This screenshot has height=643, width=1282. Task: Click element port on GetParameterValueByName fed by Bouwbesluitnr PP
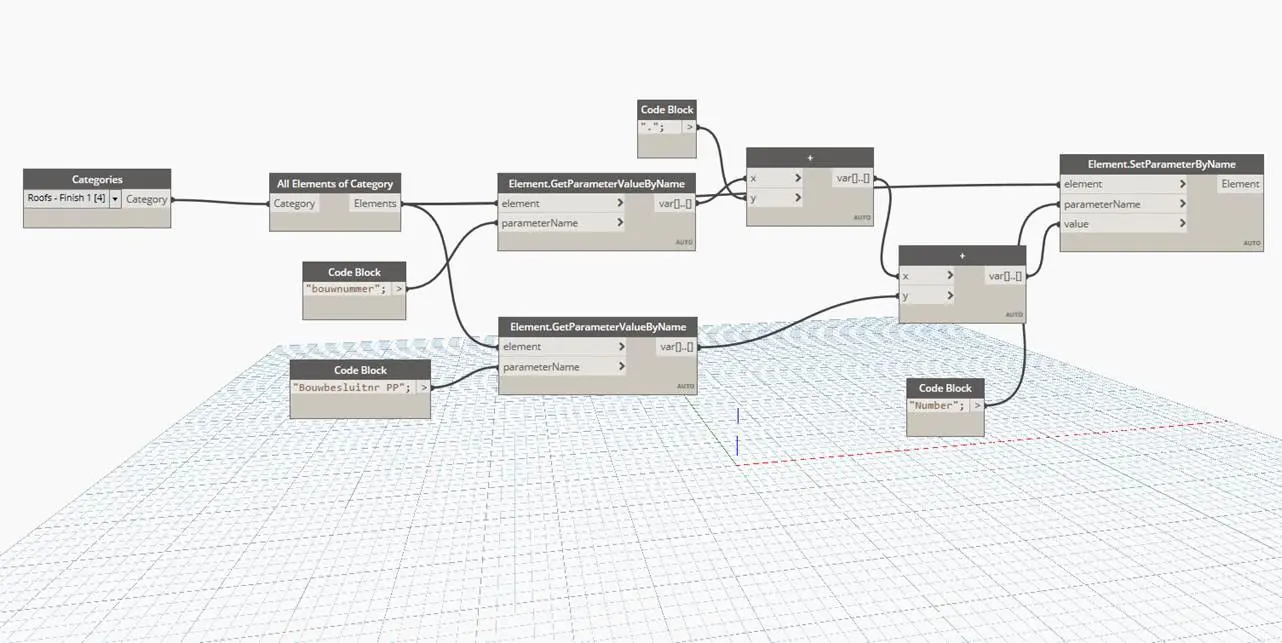point(563,347)
